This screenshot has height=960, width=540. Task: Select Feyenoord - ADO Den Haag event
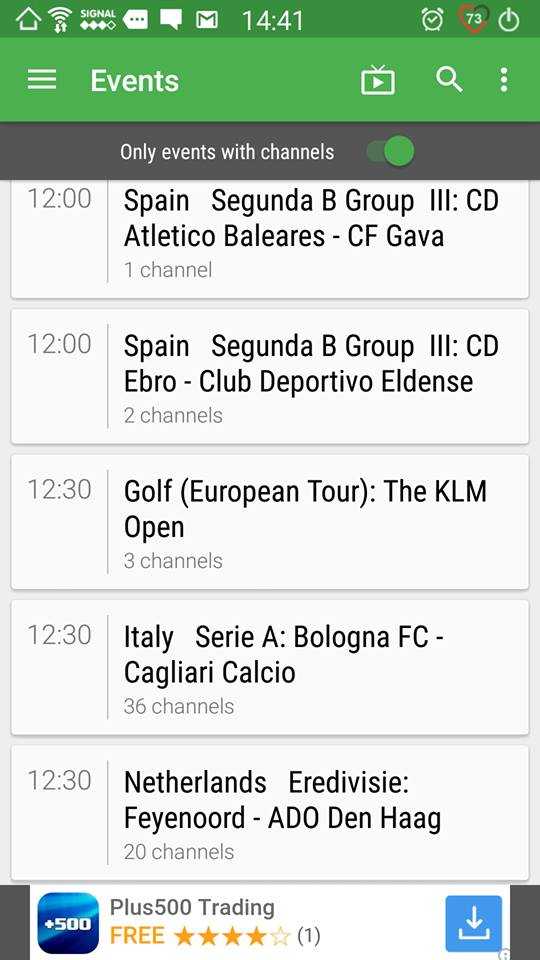(x=270, y=813)
